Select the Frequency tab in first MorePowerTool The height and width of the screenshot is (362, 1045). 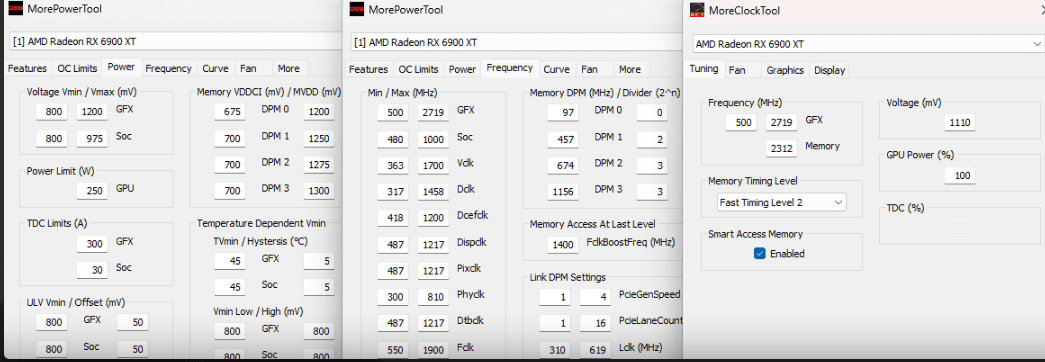[169, 68]
